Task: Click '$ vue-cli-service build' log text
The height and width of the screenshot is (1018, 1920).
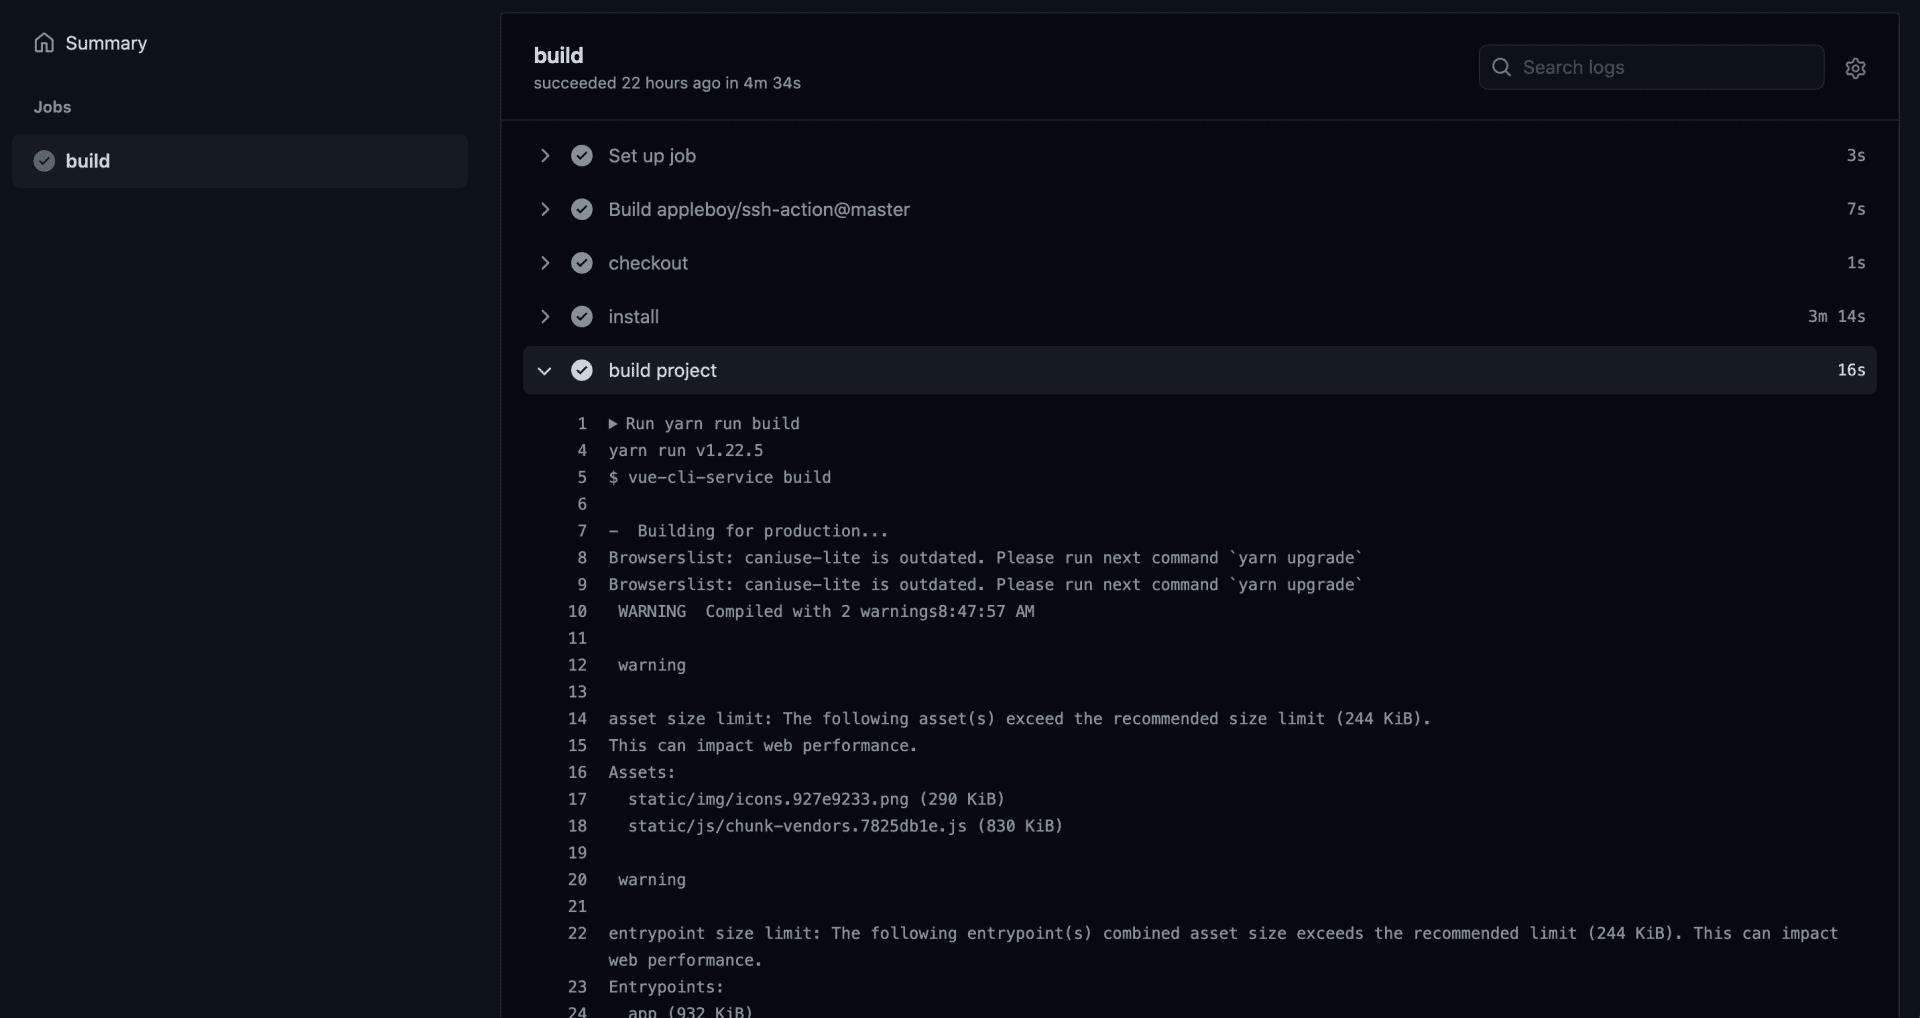Action: [x=720, y=478]
